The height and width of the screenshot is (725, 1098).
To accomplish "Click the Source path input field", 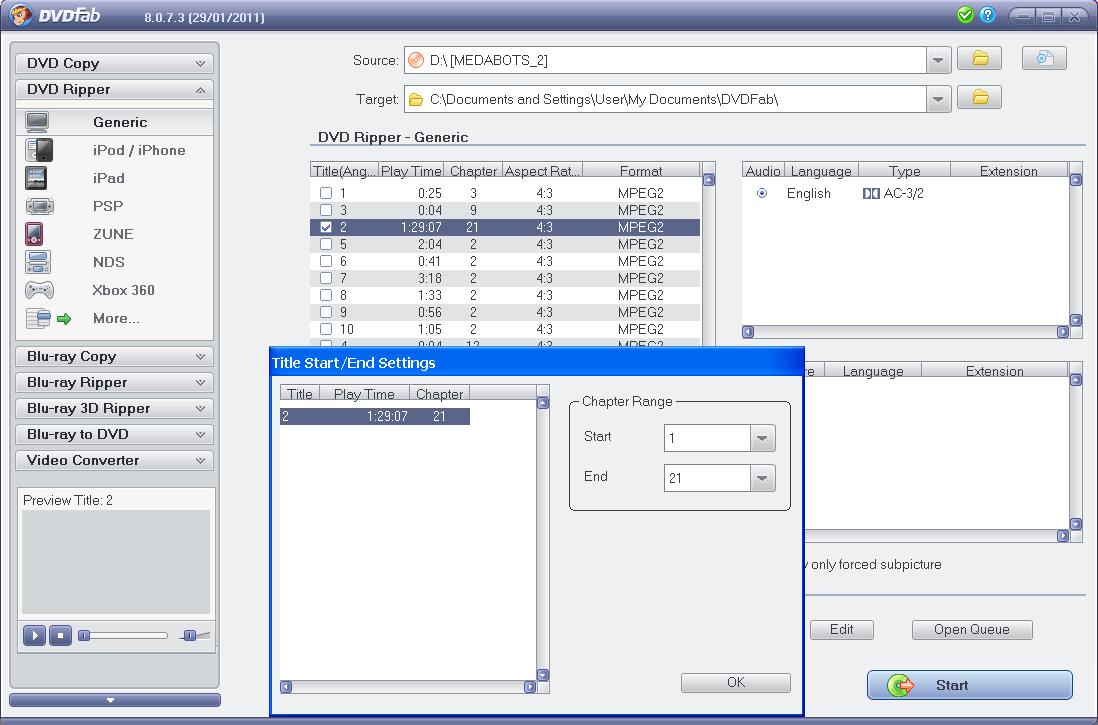I will pos(665,60).
